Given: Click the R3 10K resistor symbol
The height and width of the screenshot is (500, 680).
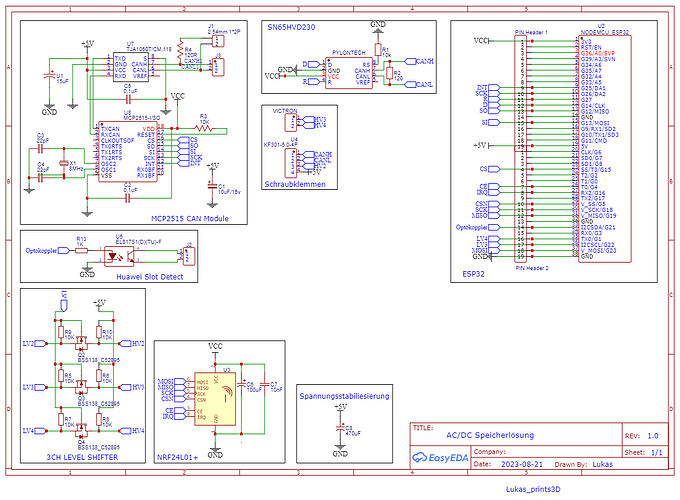Looking at the screenshot, I should [x=203, y=128].
